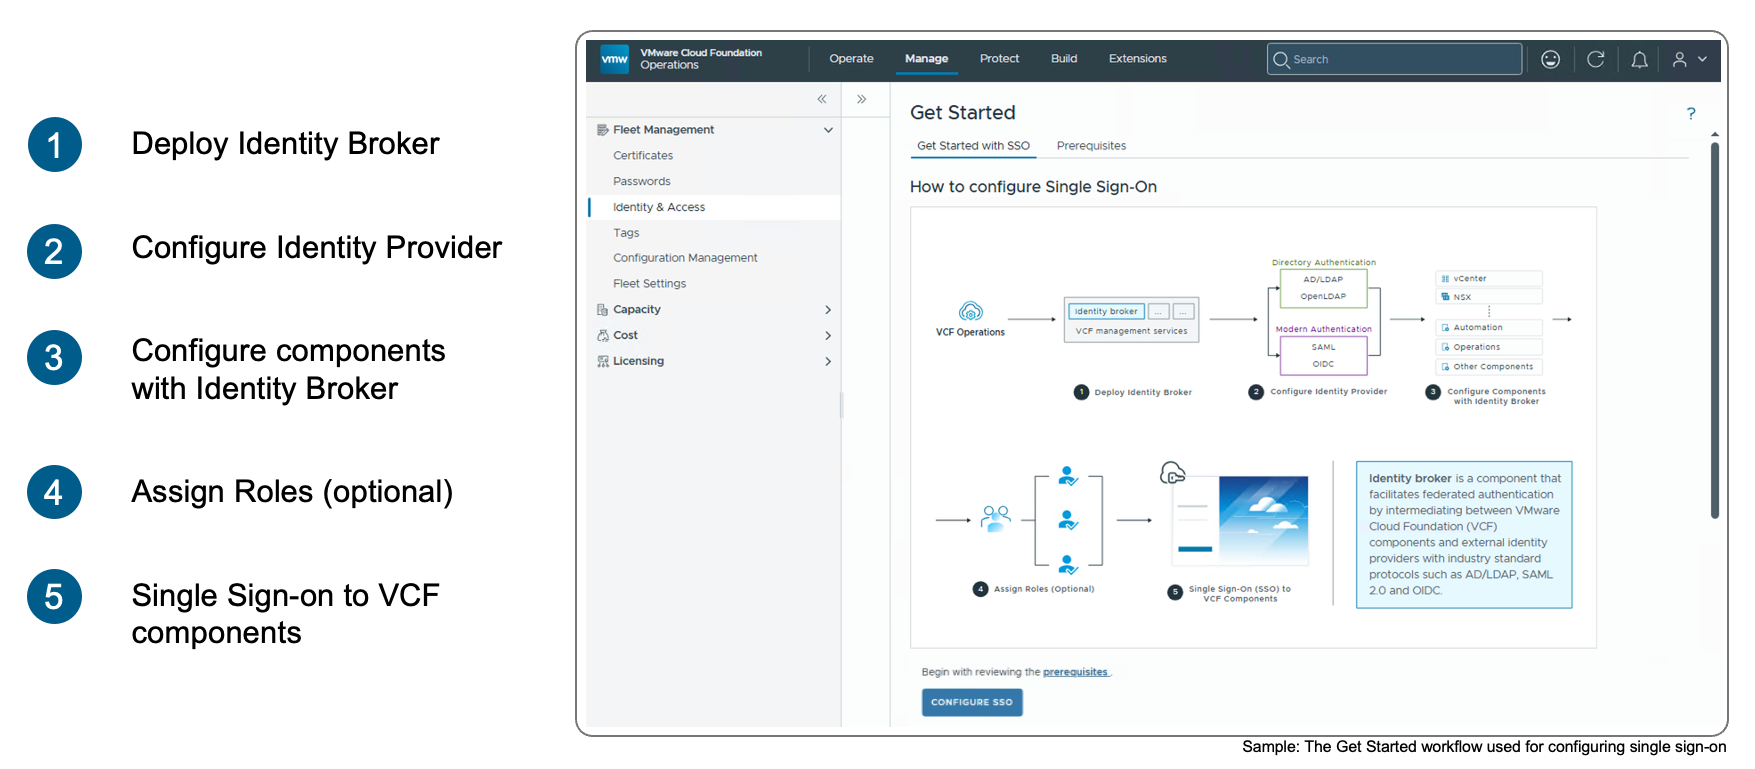This screenshot has height=769, width=1755.
Task: Collapse the Fleet Management section
Action: [828, 130]
